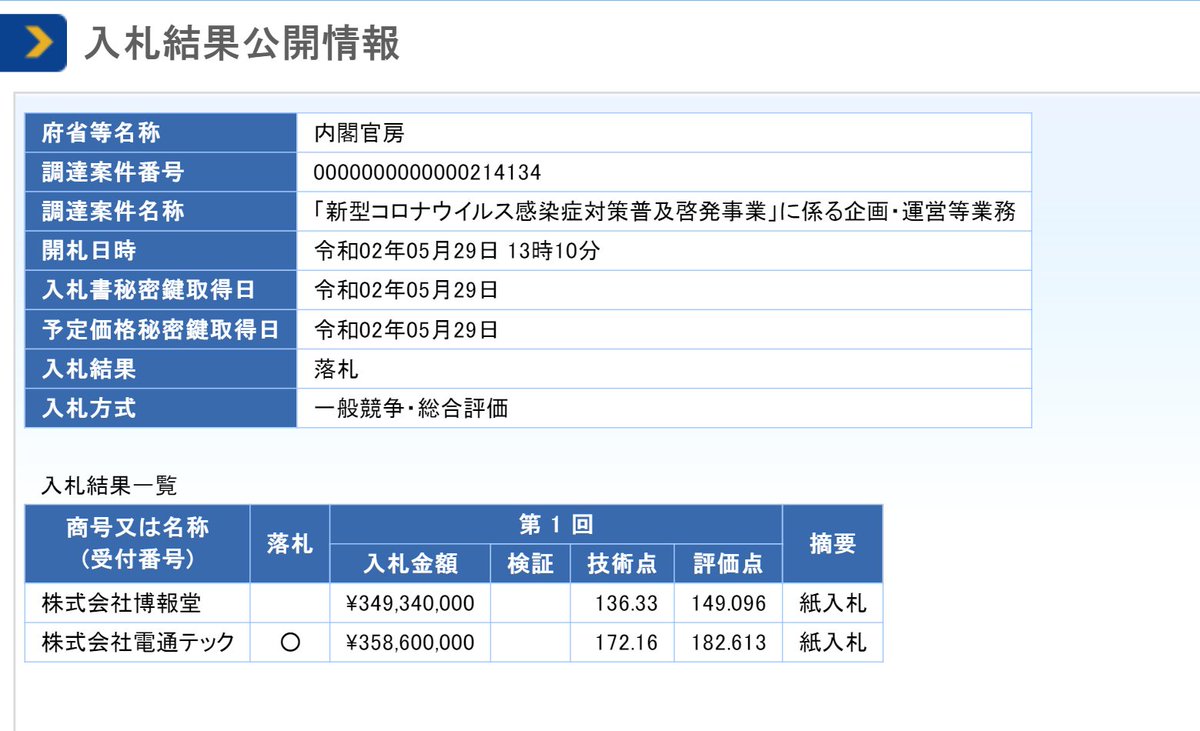Click the bid amount ¥358,600,000
Image resolution: width=1200 pixels, height=731 pixels.
pos(410,643)
